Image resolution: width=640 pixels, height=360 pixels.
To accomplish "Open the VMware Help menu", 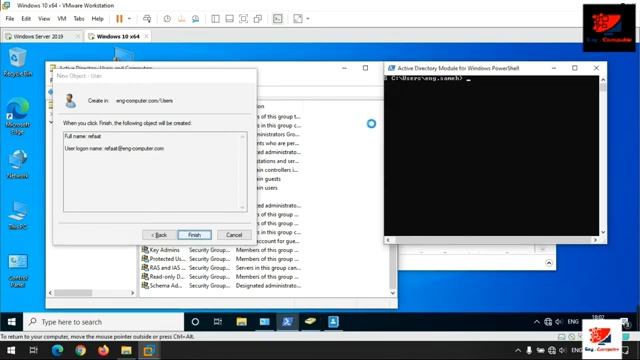I will tap(98, 19).
